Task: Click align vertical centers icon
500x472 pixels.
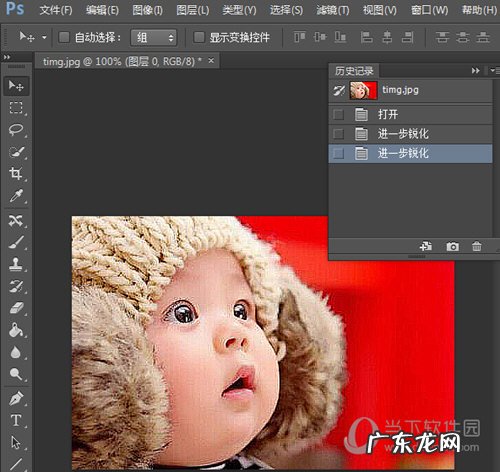Action: [320, 37]
